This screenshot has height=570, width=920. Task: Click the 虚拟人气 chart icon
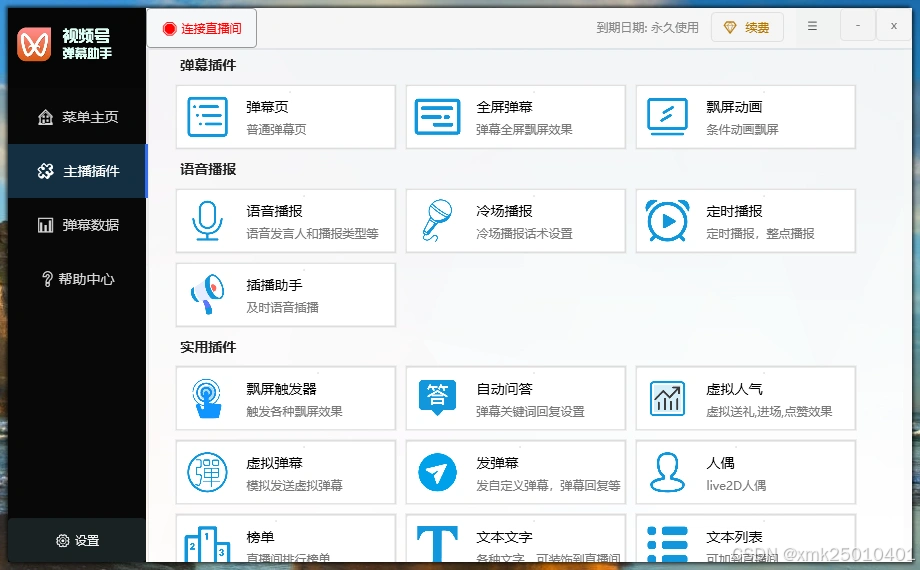(667, 398)
